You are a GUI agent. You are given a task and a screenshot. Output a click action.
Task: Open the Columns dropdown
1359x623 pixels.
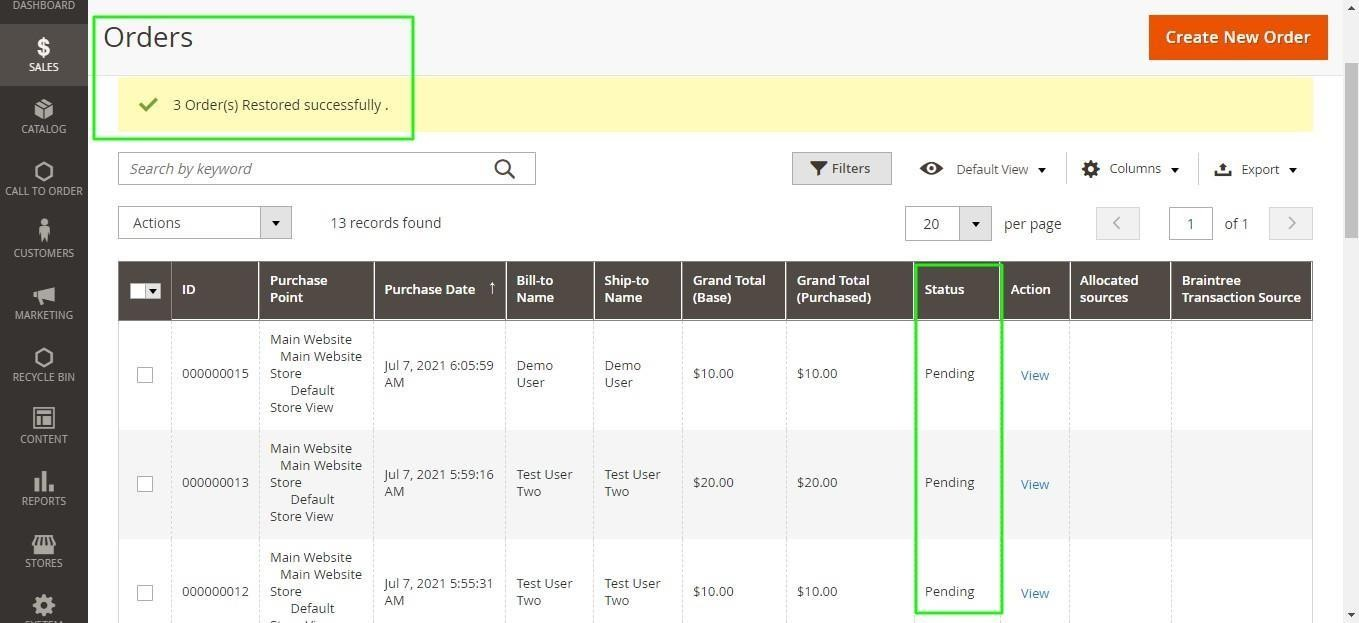click(1131, 169)
